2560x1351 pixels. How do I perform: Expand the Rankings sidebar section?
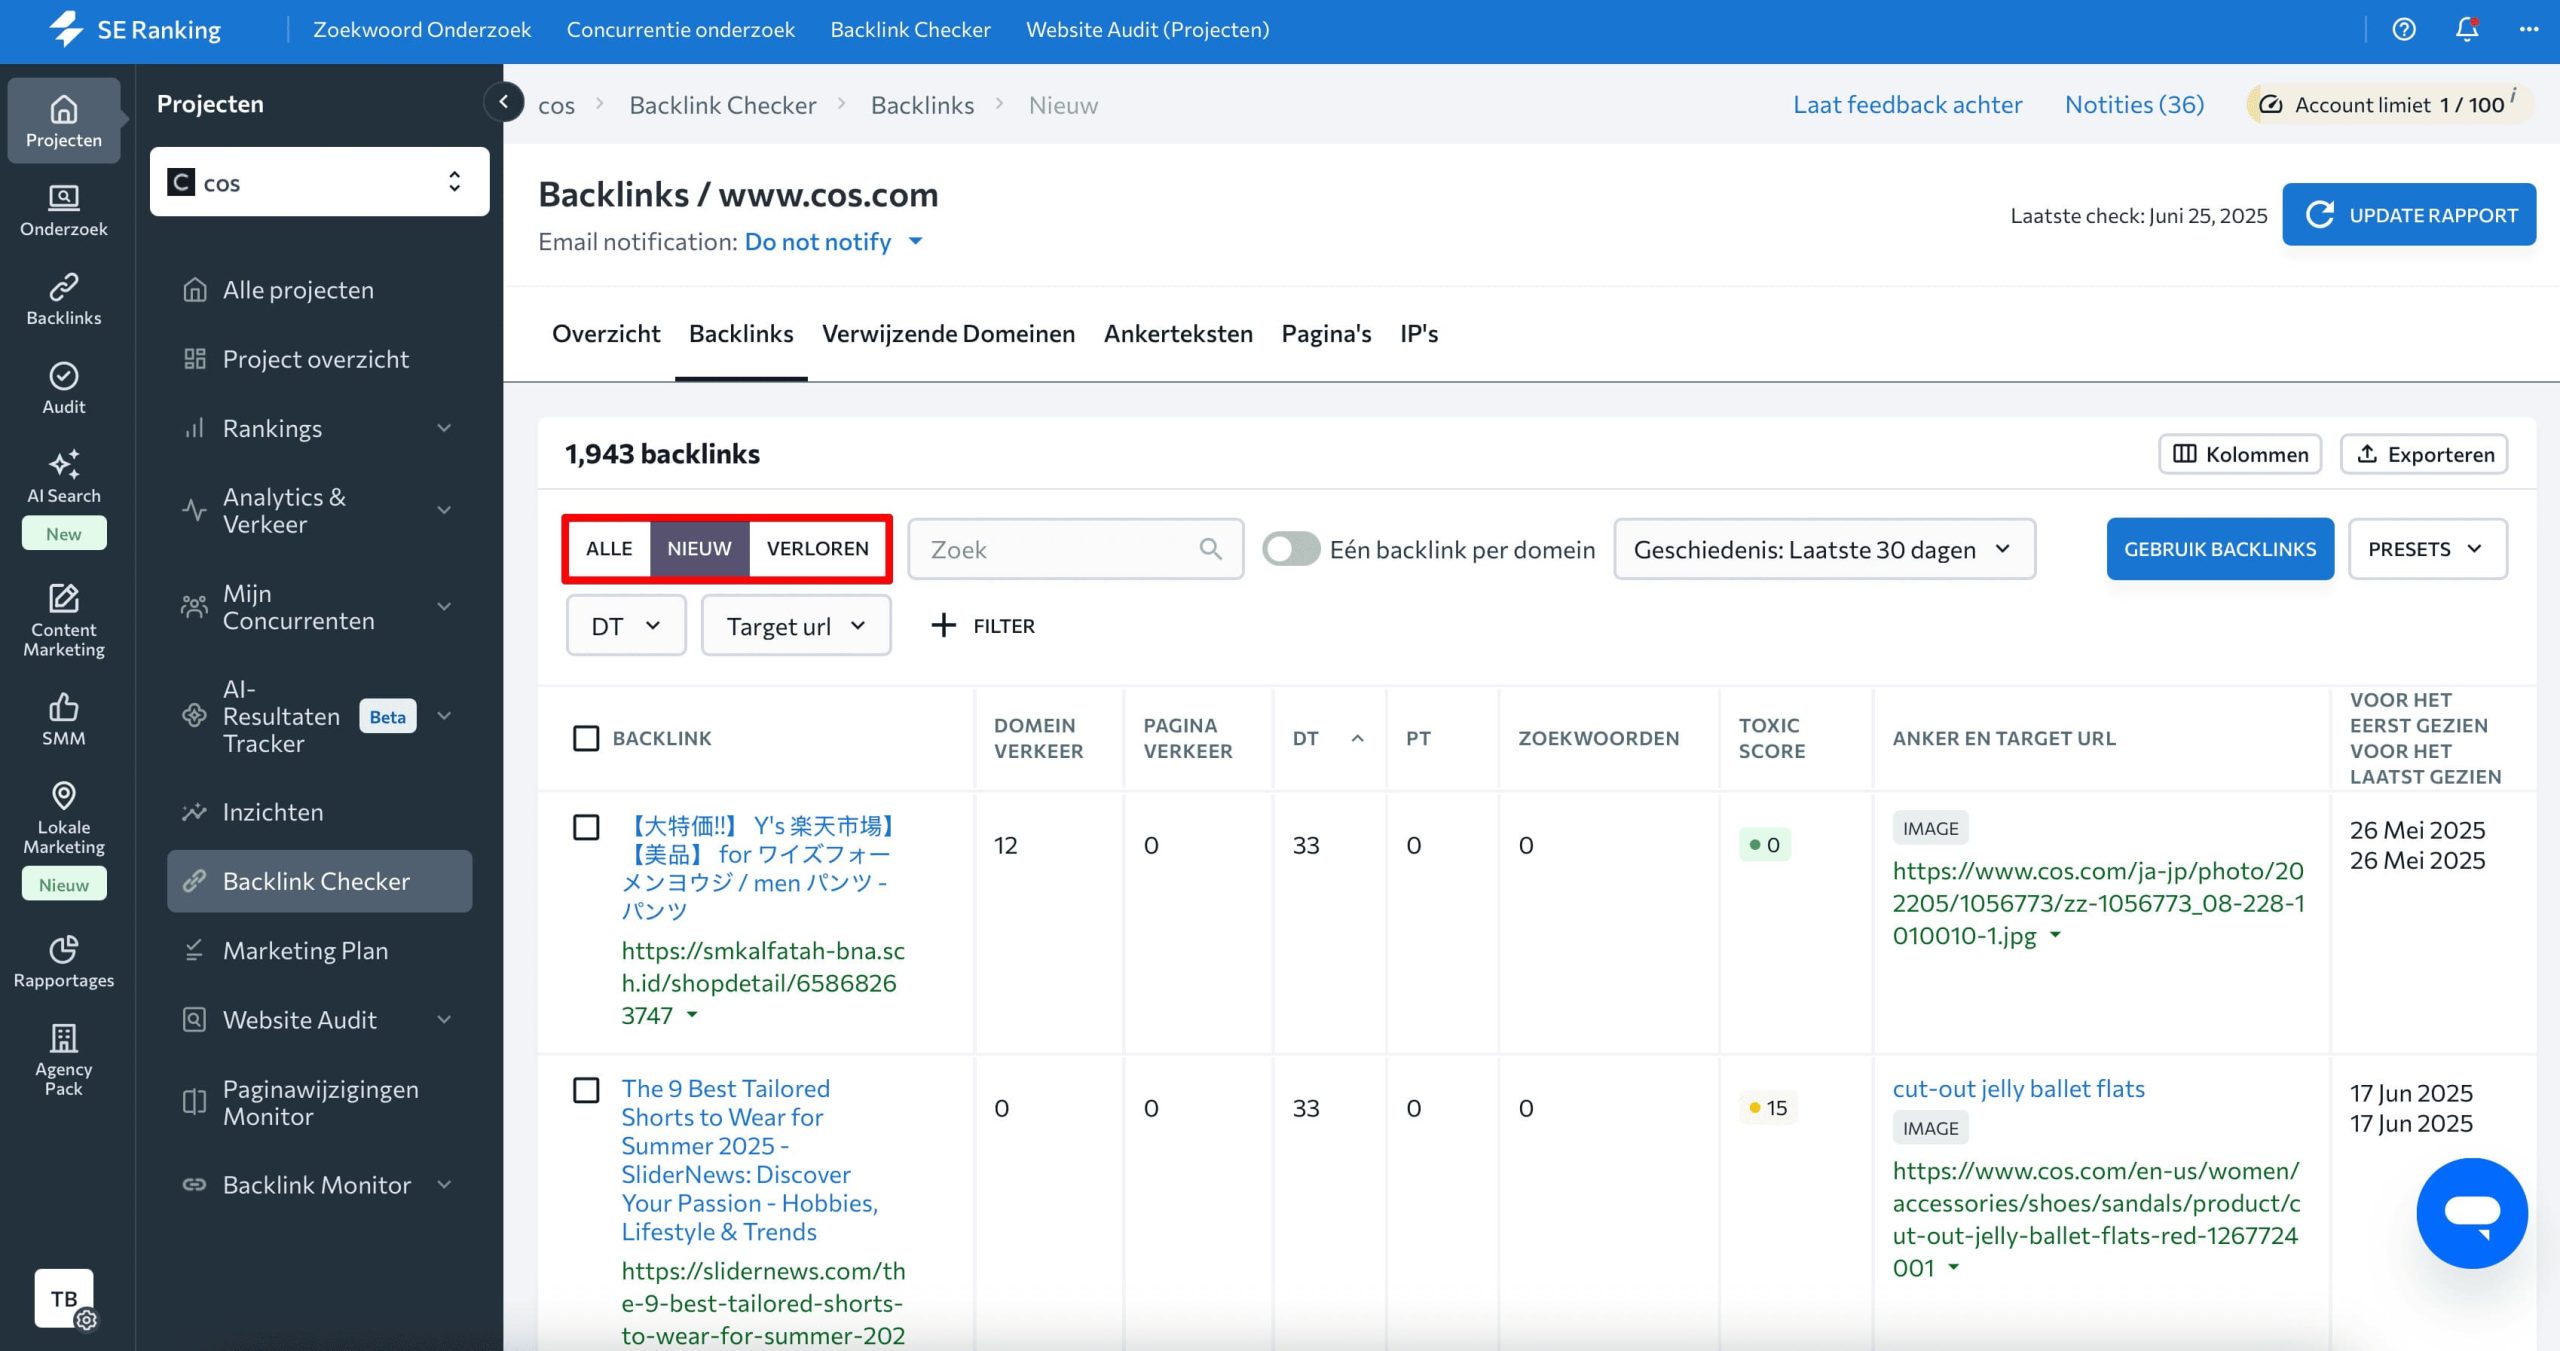point(444,428)
